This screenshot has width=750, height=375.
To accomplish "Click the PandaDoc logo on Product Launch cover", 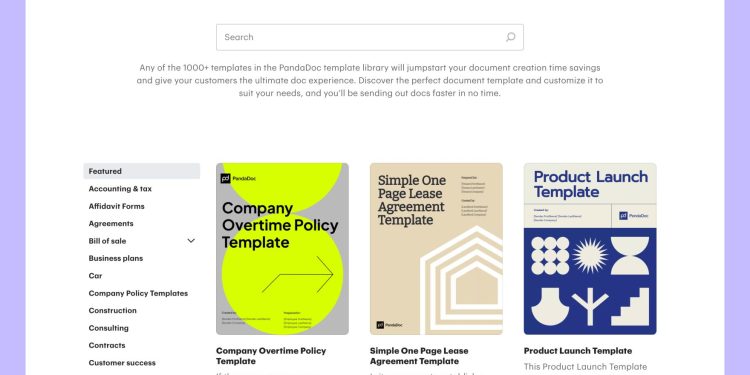I will tap(633, 216).
